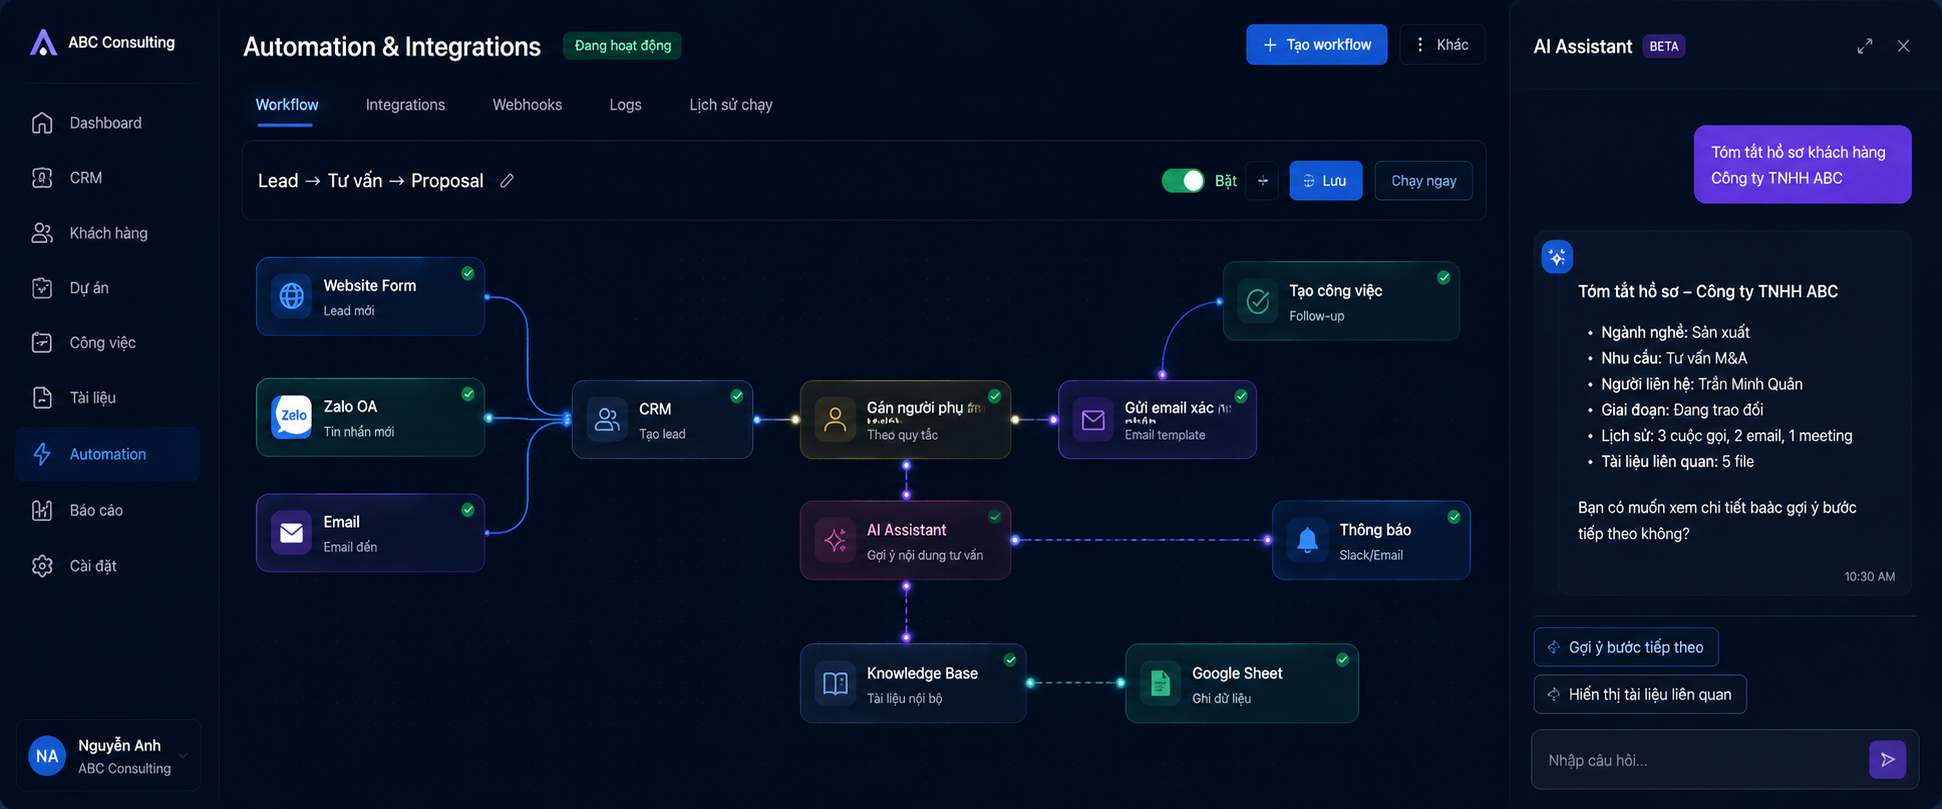Click status check on Tạo công việc node
The image size is (1942, 809).
pos(1444,277)
